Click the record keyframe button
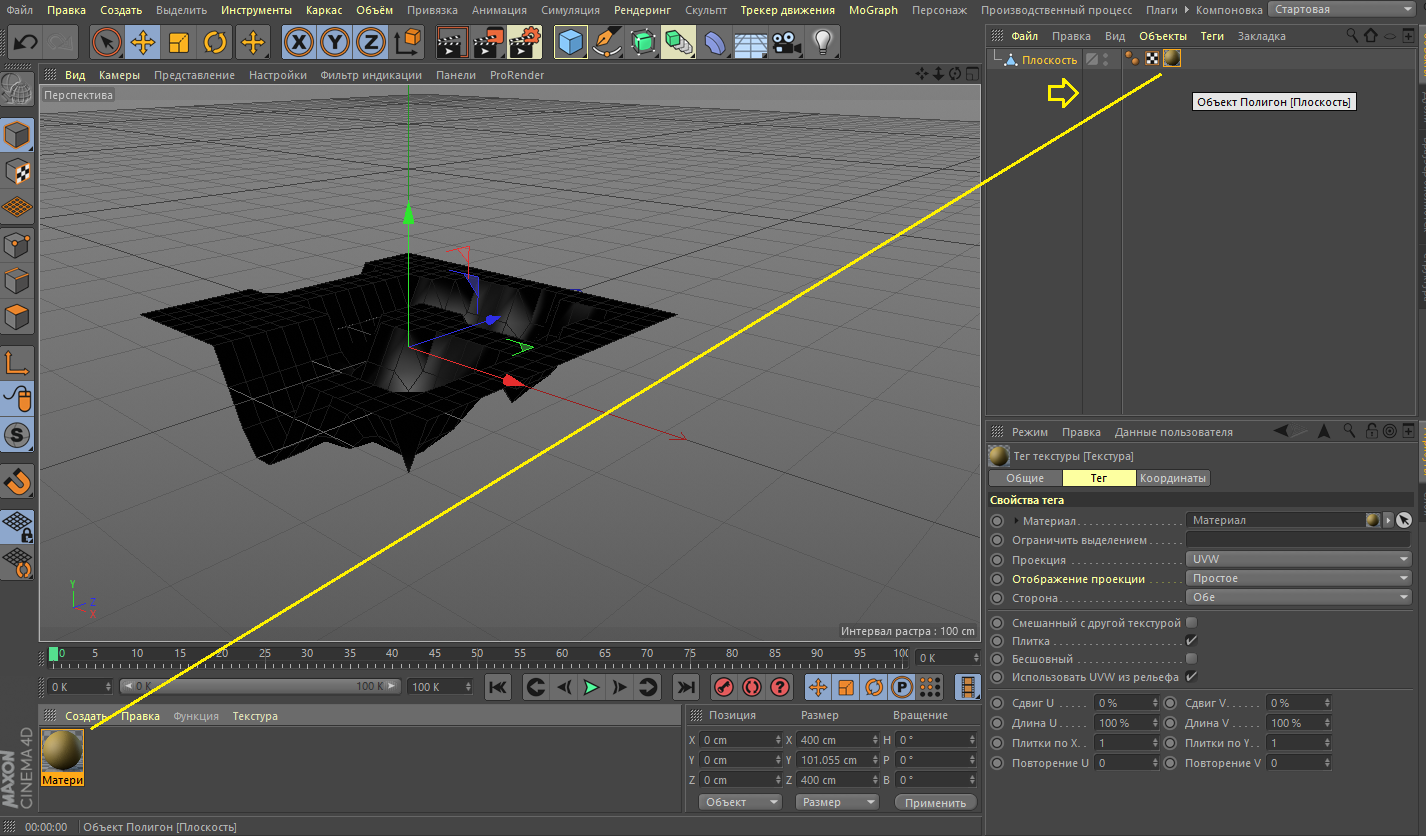 tap(724, 687)
